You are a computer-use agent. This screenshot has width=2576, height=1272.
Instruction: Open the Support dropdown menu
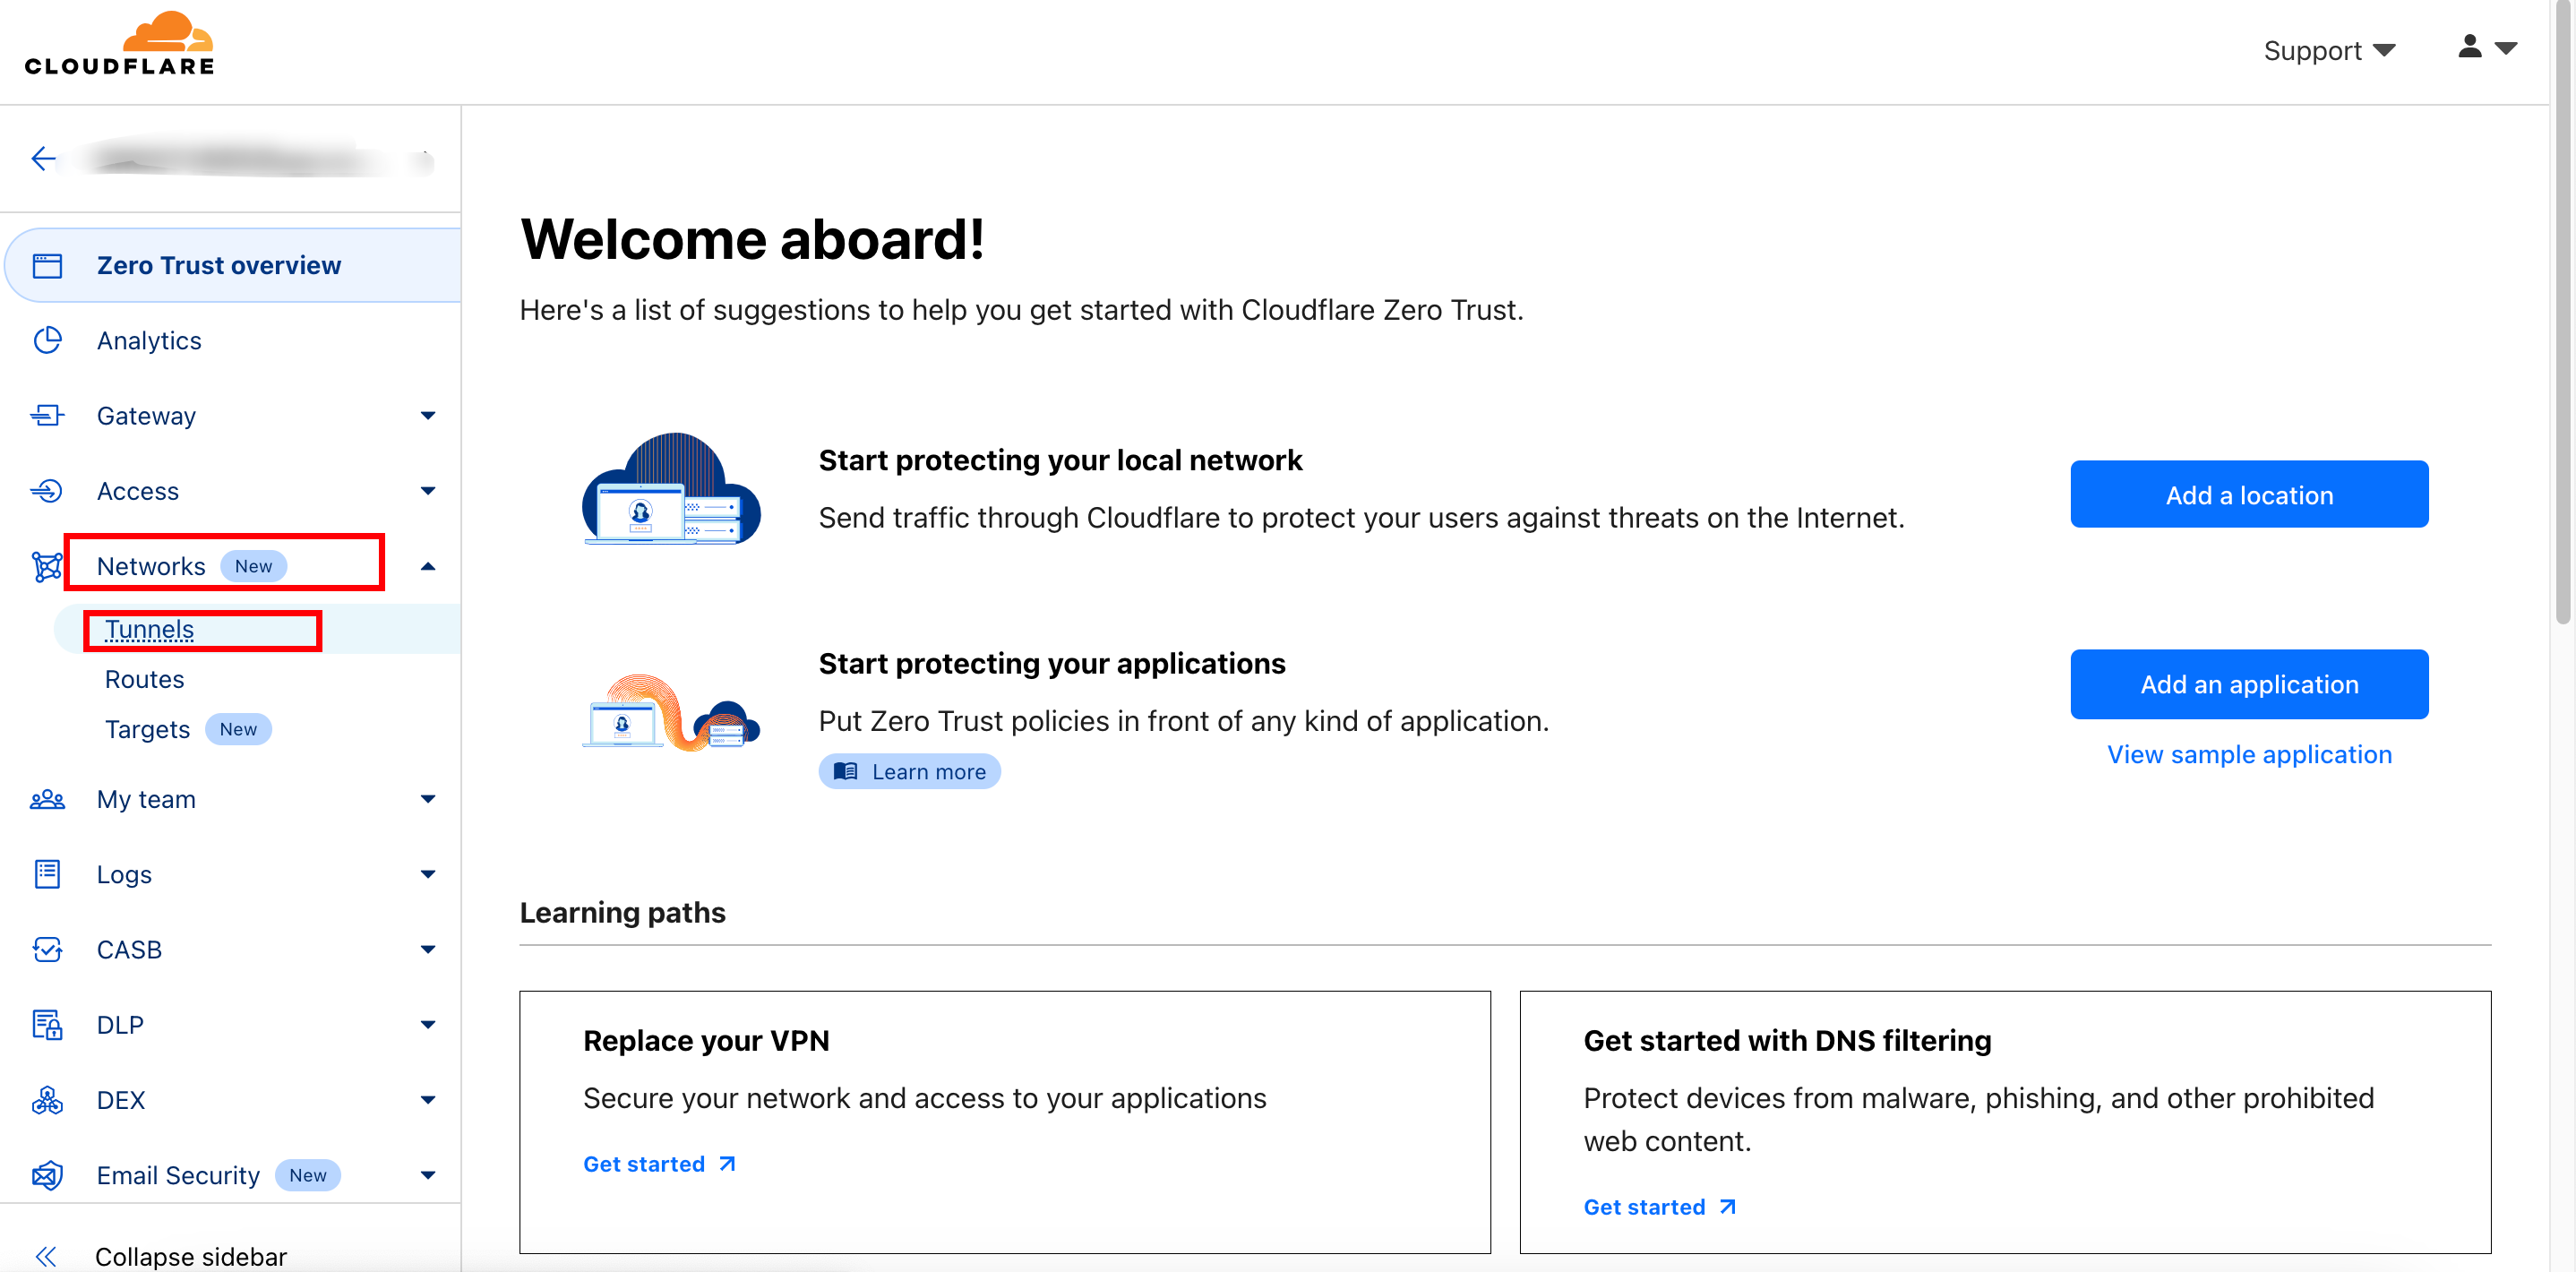2328,51
